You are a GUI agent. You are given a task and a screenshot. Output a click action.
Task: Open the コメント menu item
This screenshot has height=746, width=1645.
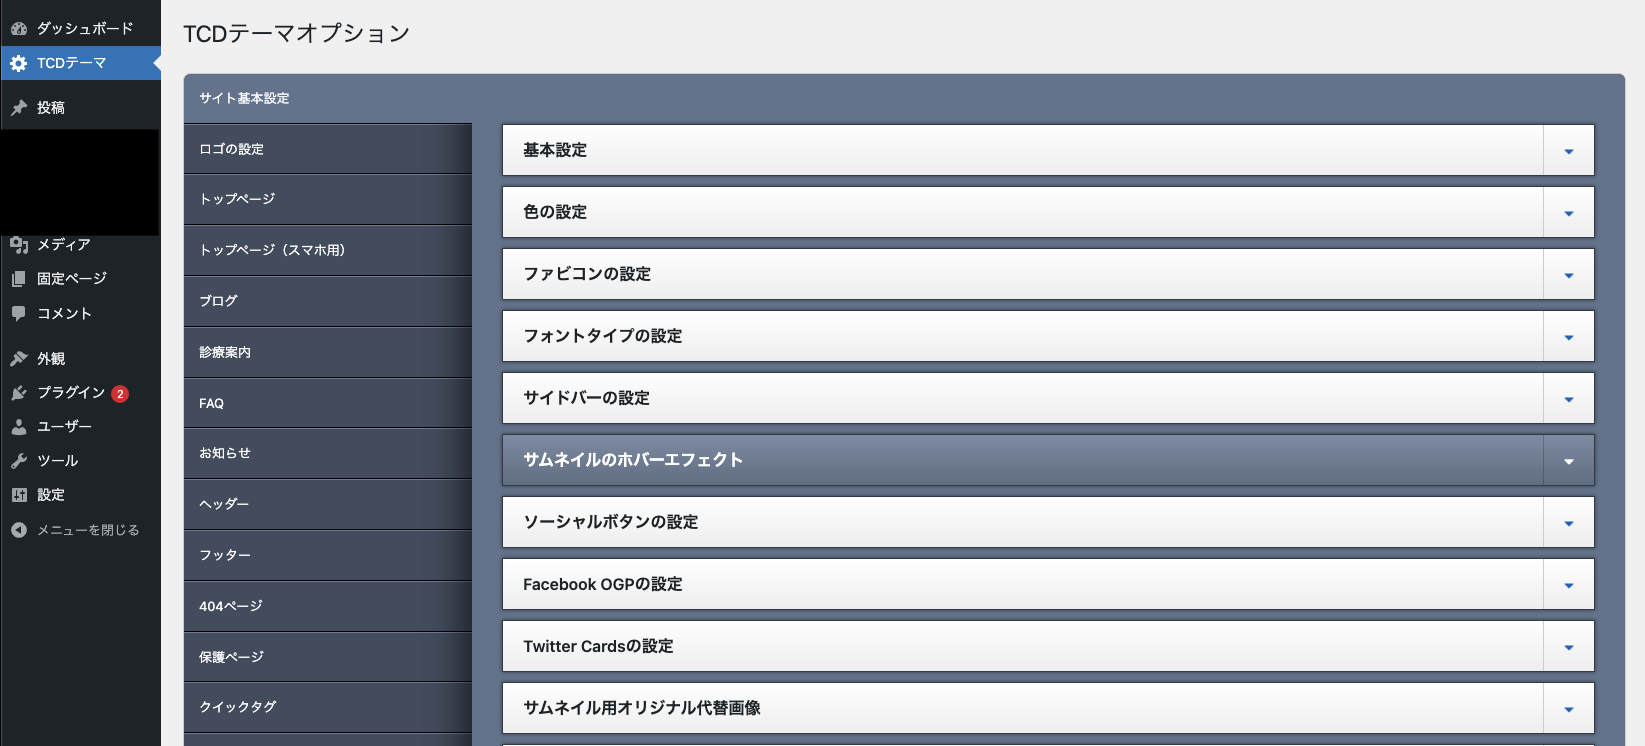[x=80, y=313]
